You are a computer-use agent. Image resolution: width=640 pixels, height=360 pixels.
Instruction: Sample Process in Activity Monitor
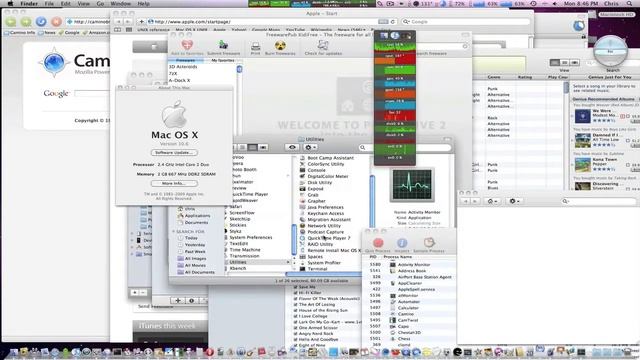pos(429,245)
